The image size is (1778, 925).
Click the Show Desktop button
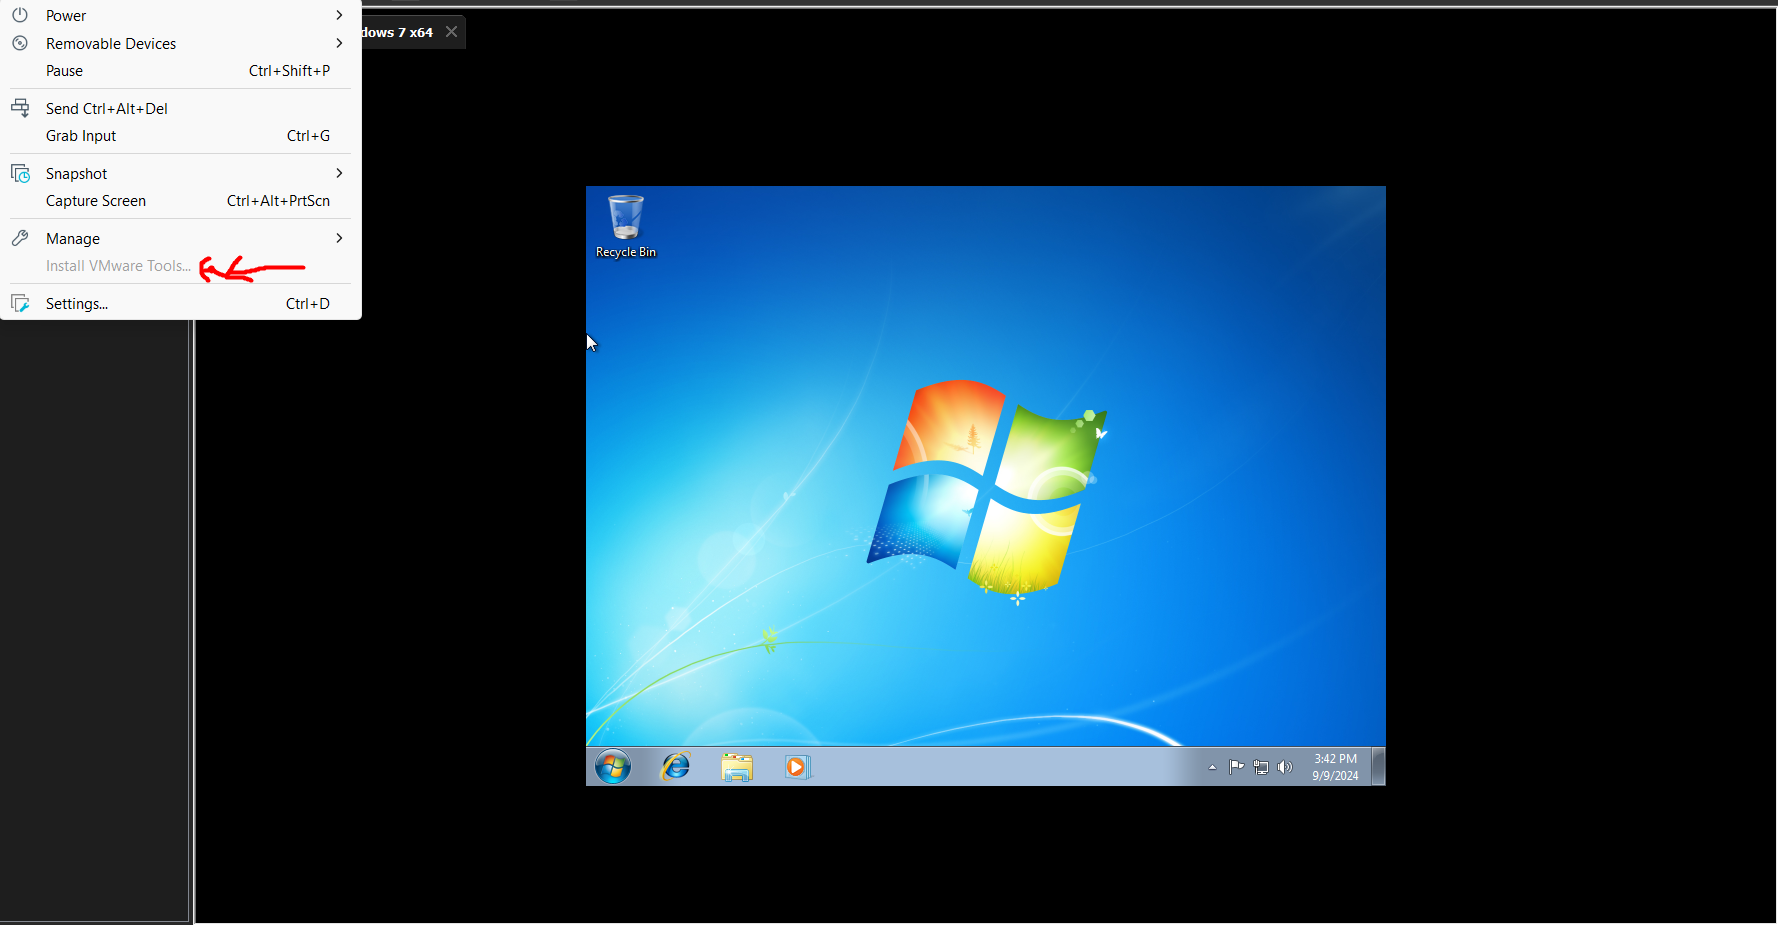1378,767
